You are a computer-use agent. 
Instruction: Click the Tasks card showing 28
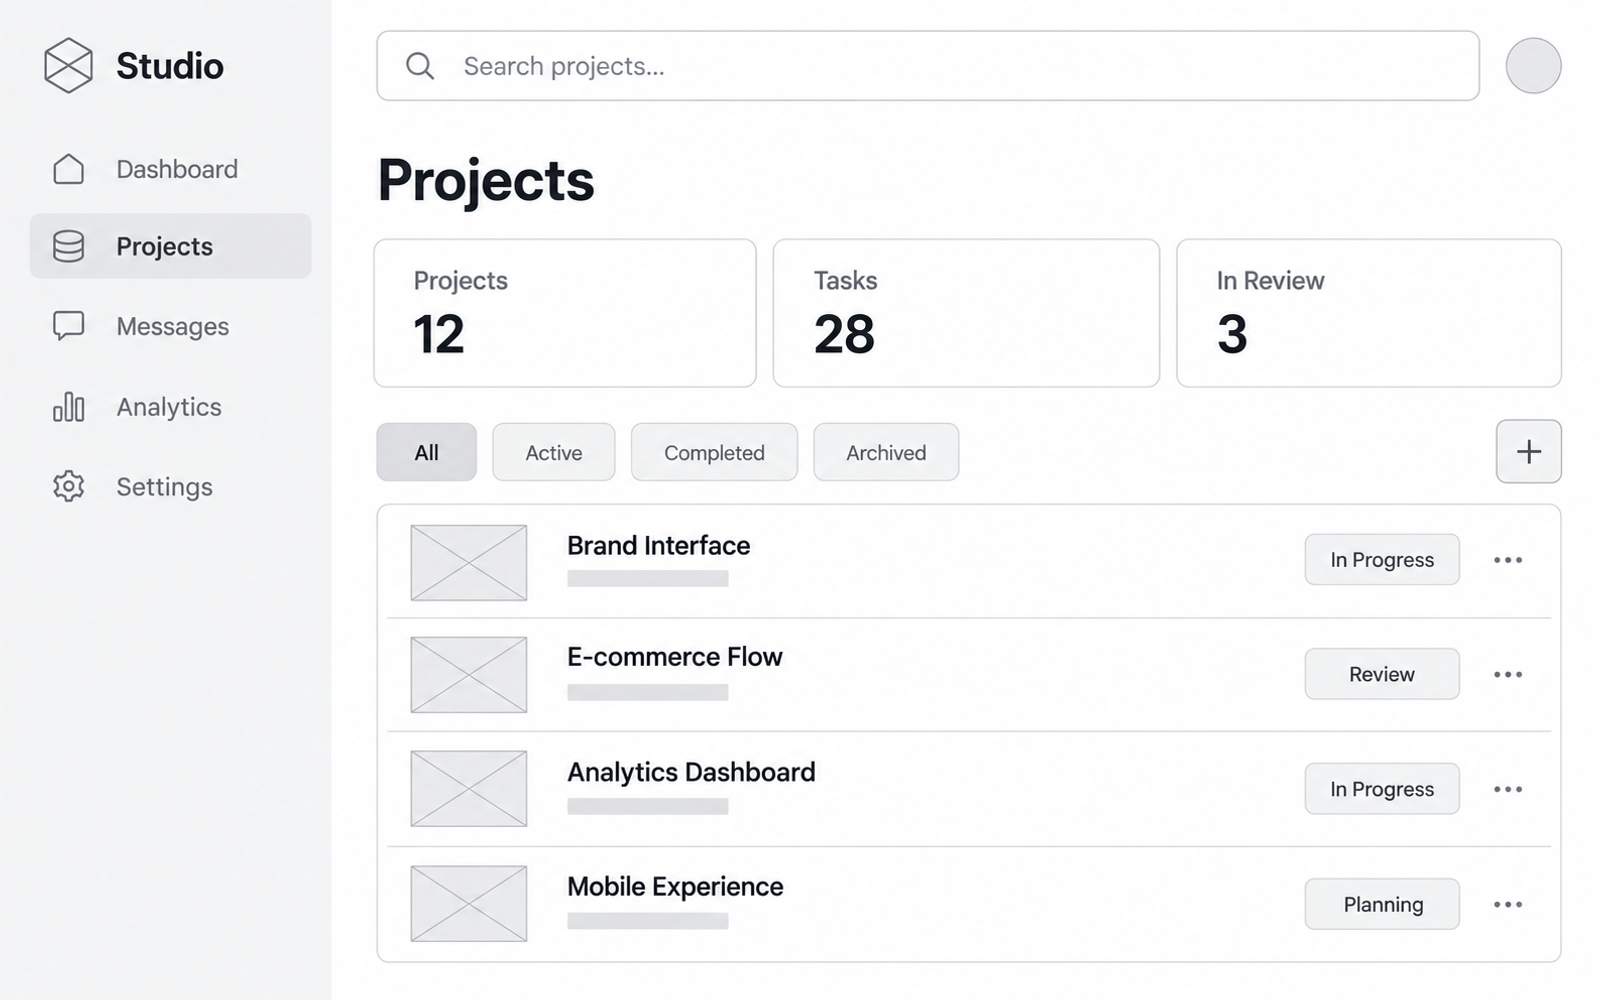click(966, 313)
